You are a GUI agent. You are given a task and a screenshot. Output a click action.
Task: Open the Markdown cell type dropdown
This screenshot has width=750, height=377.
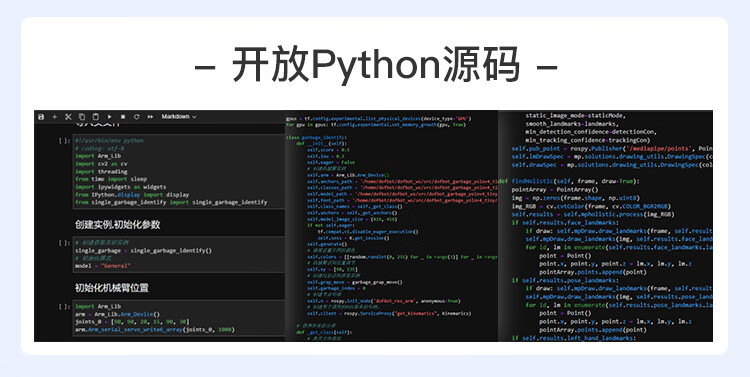click(179, 117)
